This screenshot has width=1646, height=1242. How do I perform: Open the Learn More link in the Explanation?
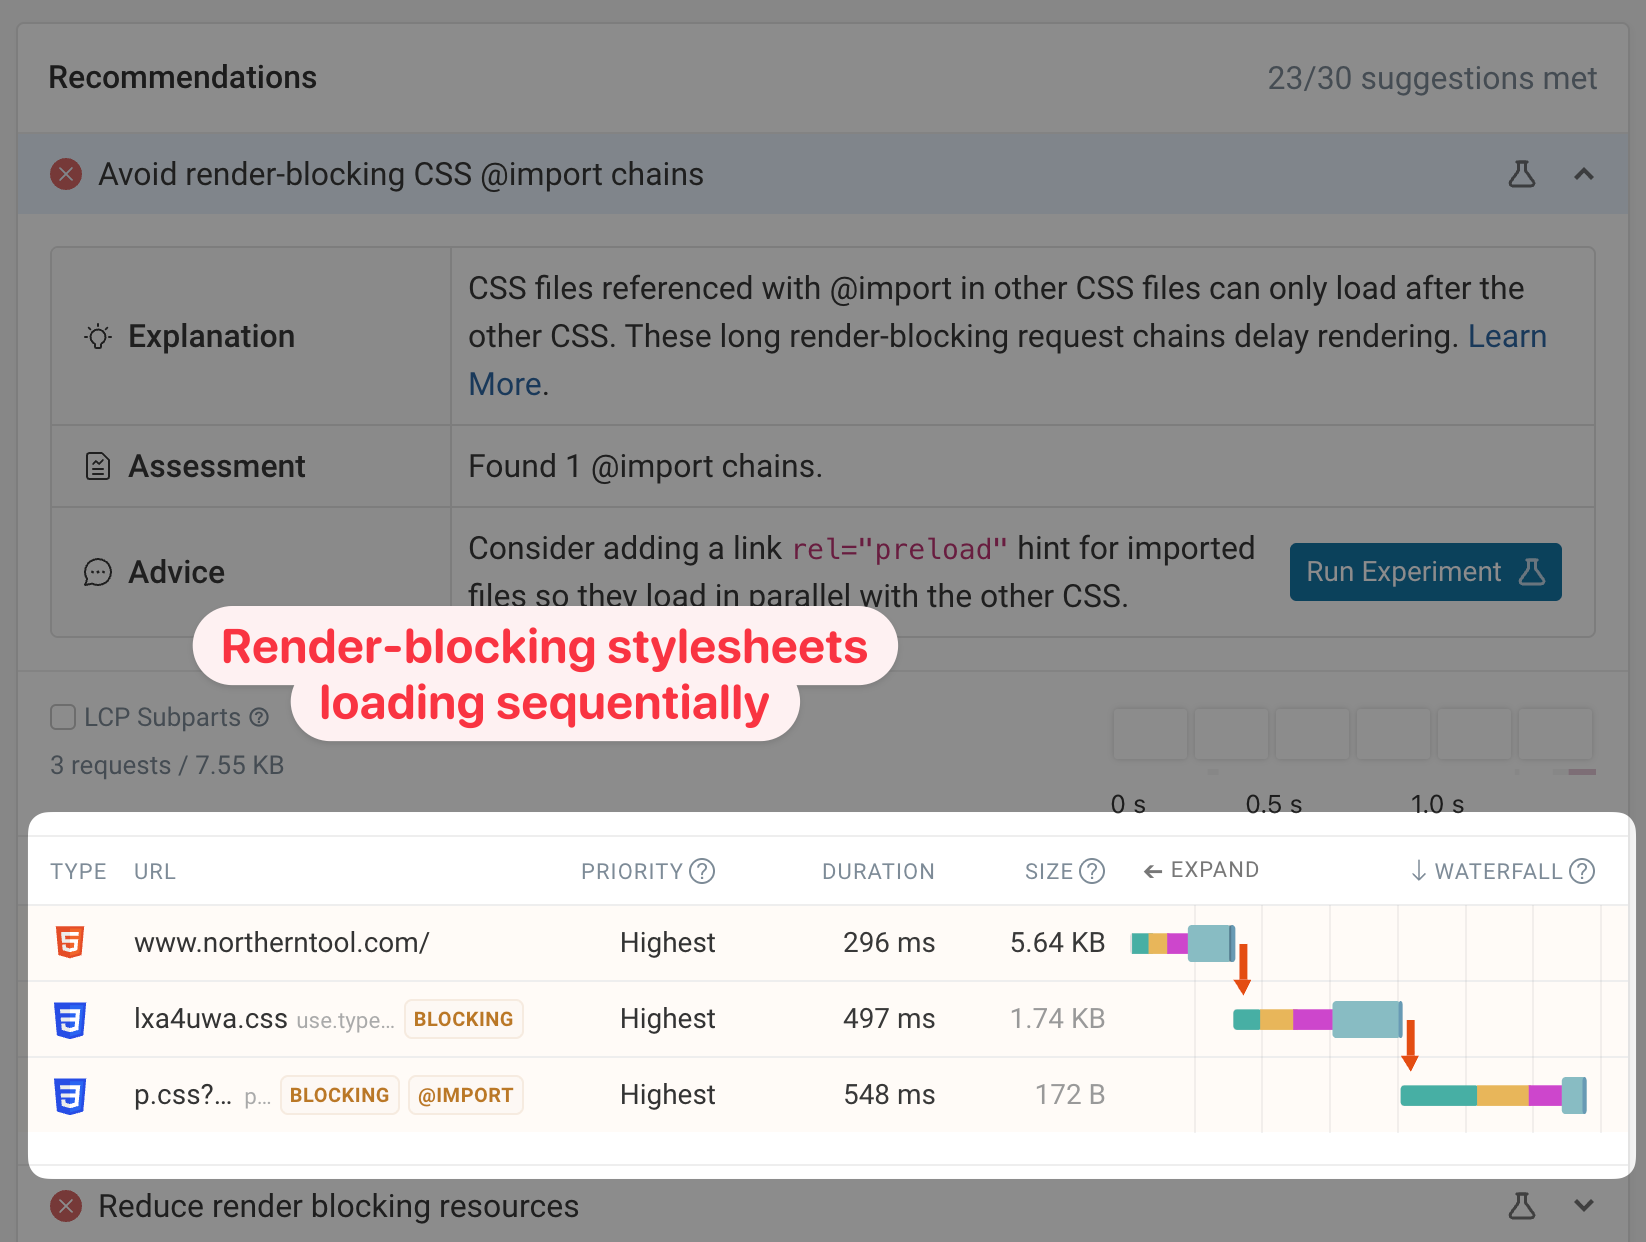(1506, 337)
